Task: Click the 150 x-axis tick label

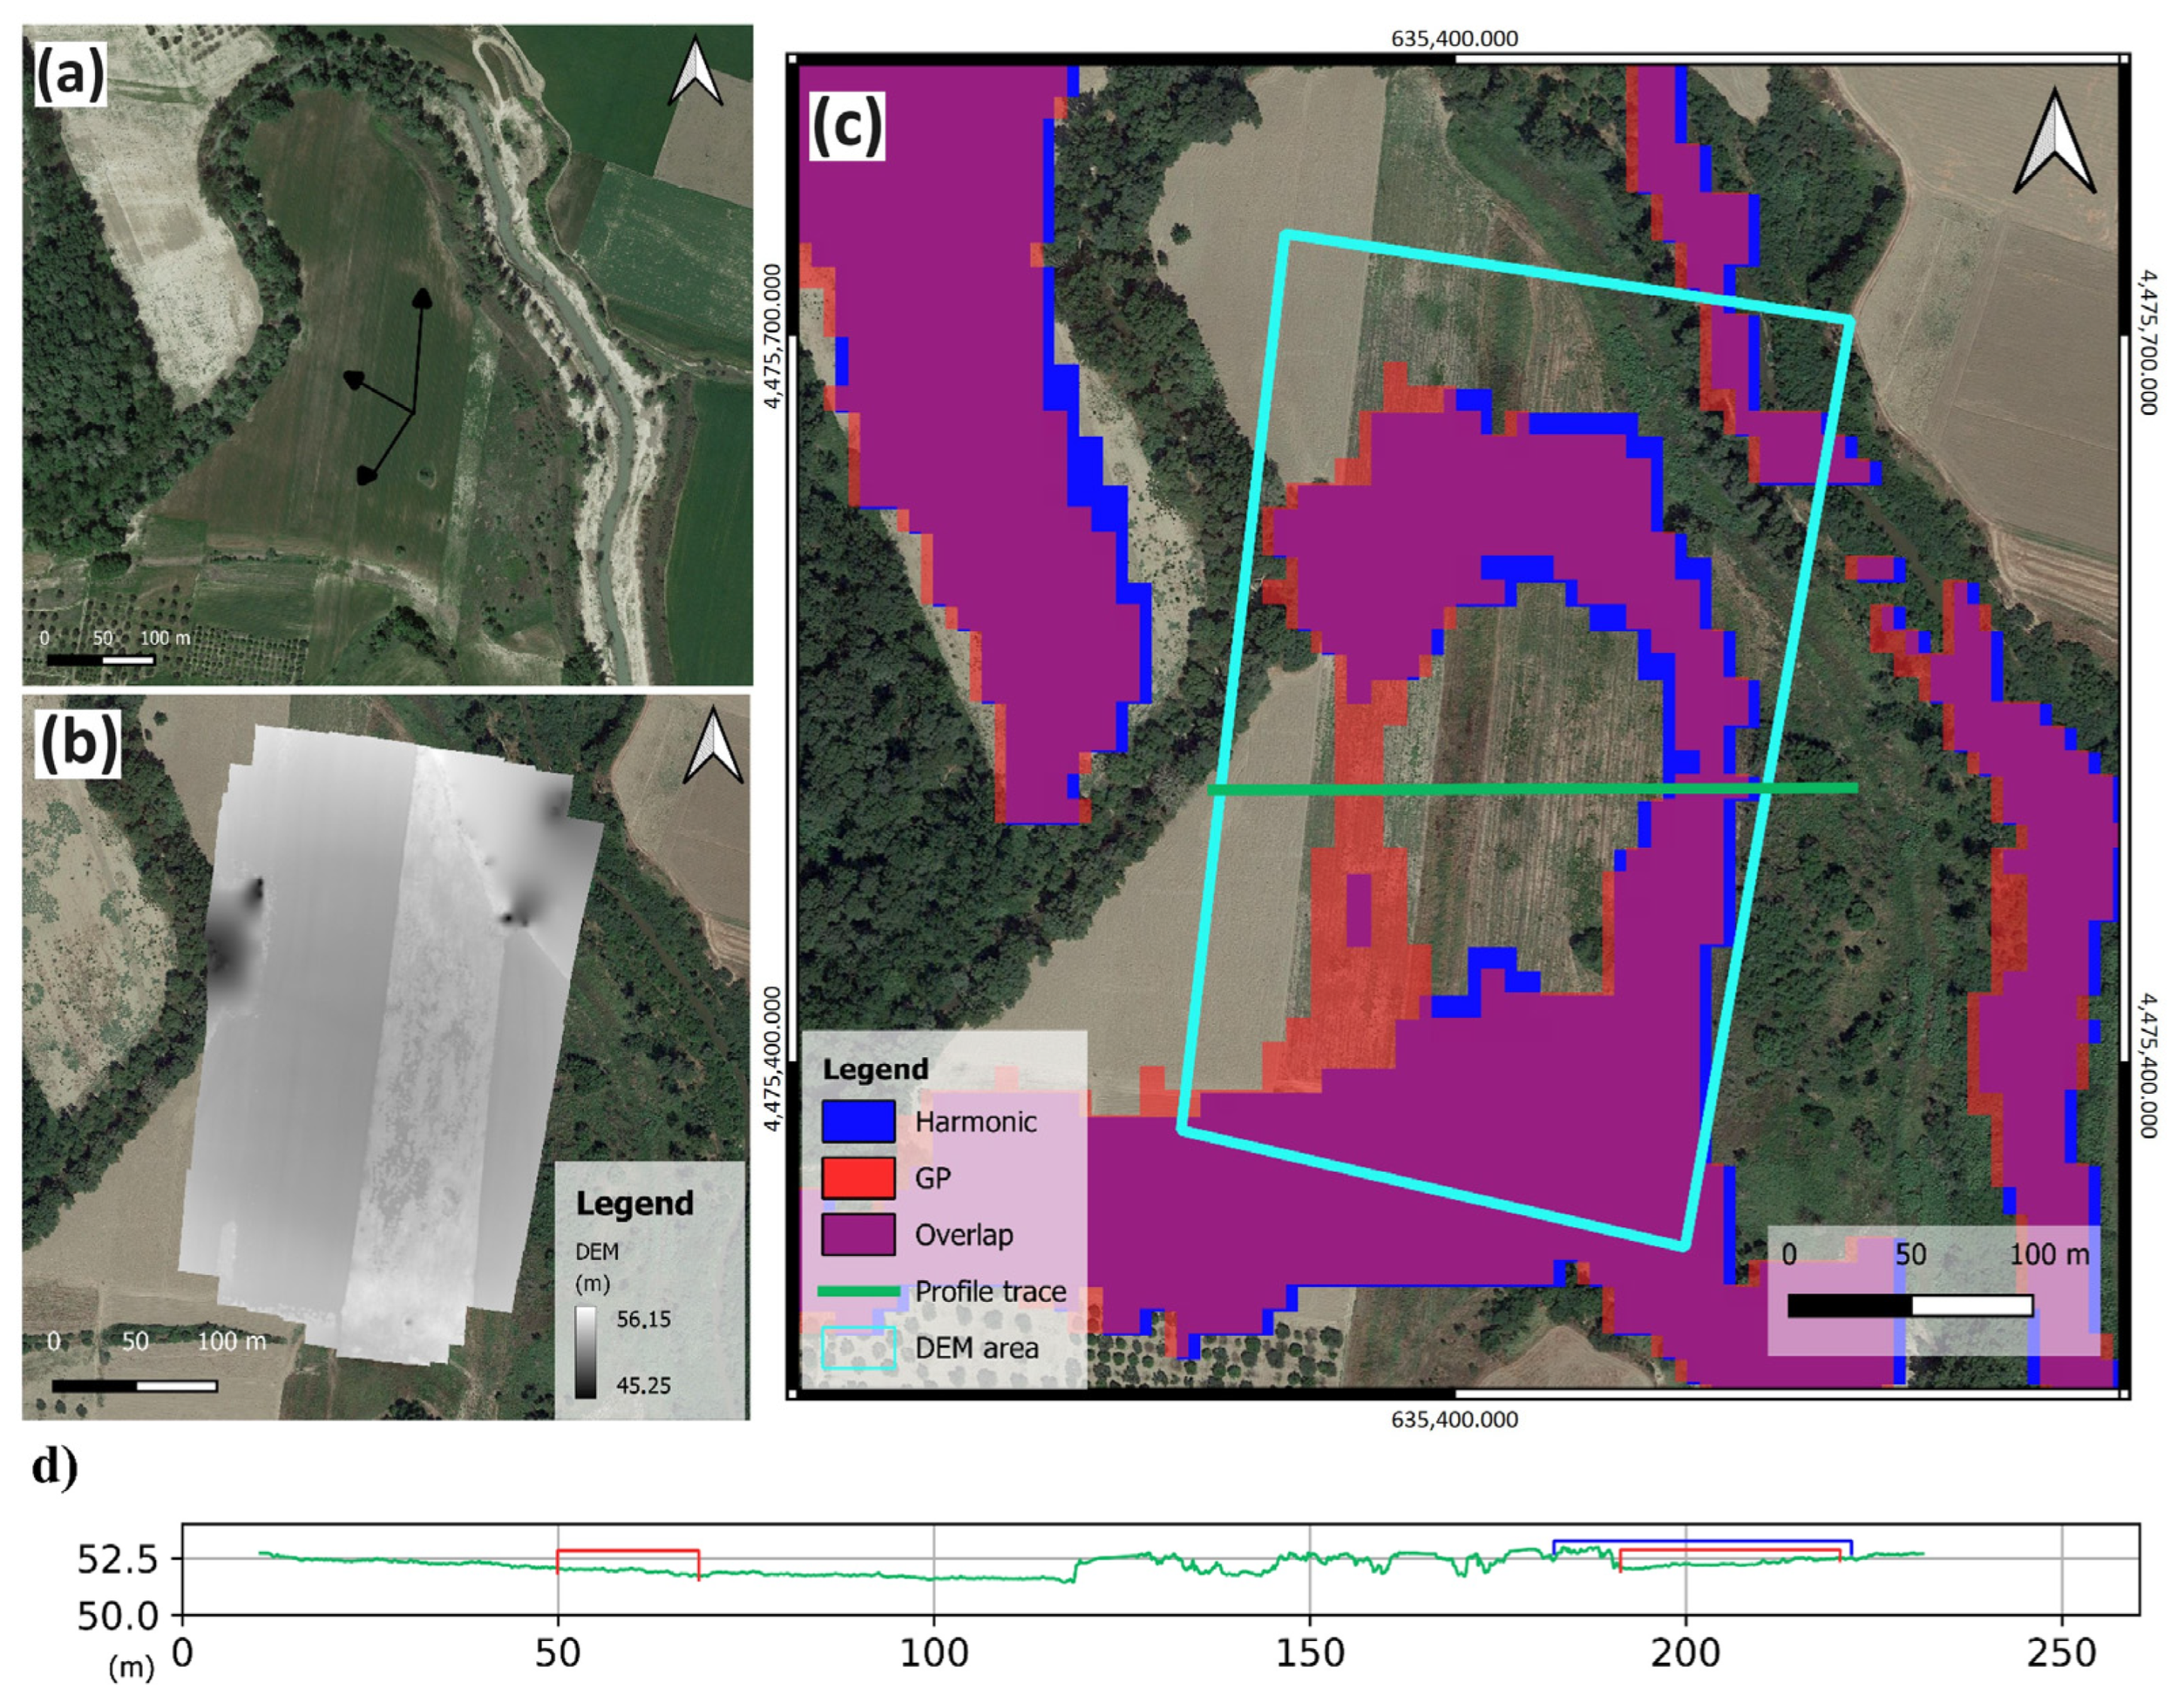Action: [x=1309, y=1653]
